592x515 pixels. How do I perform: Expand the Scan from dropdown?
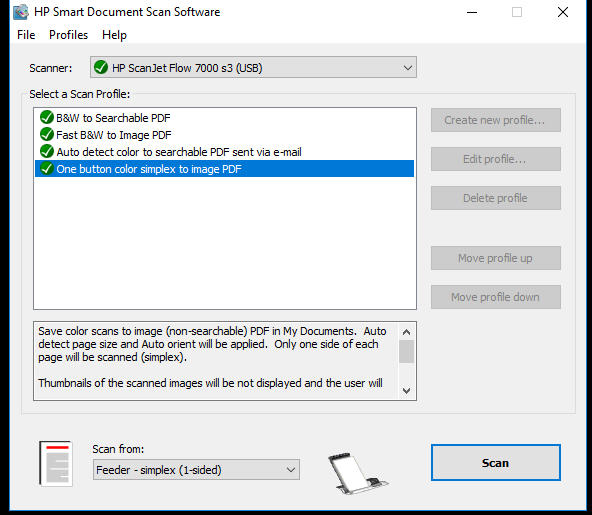(196, 470)
